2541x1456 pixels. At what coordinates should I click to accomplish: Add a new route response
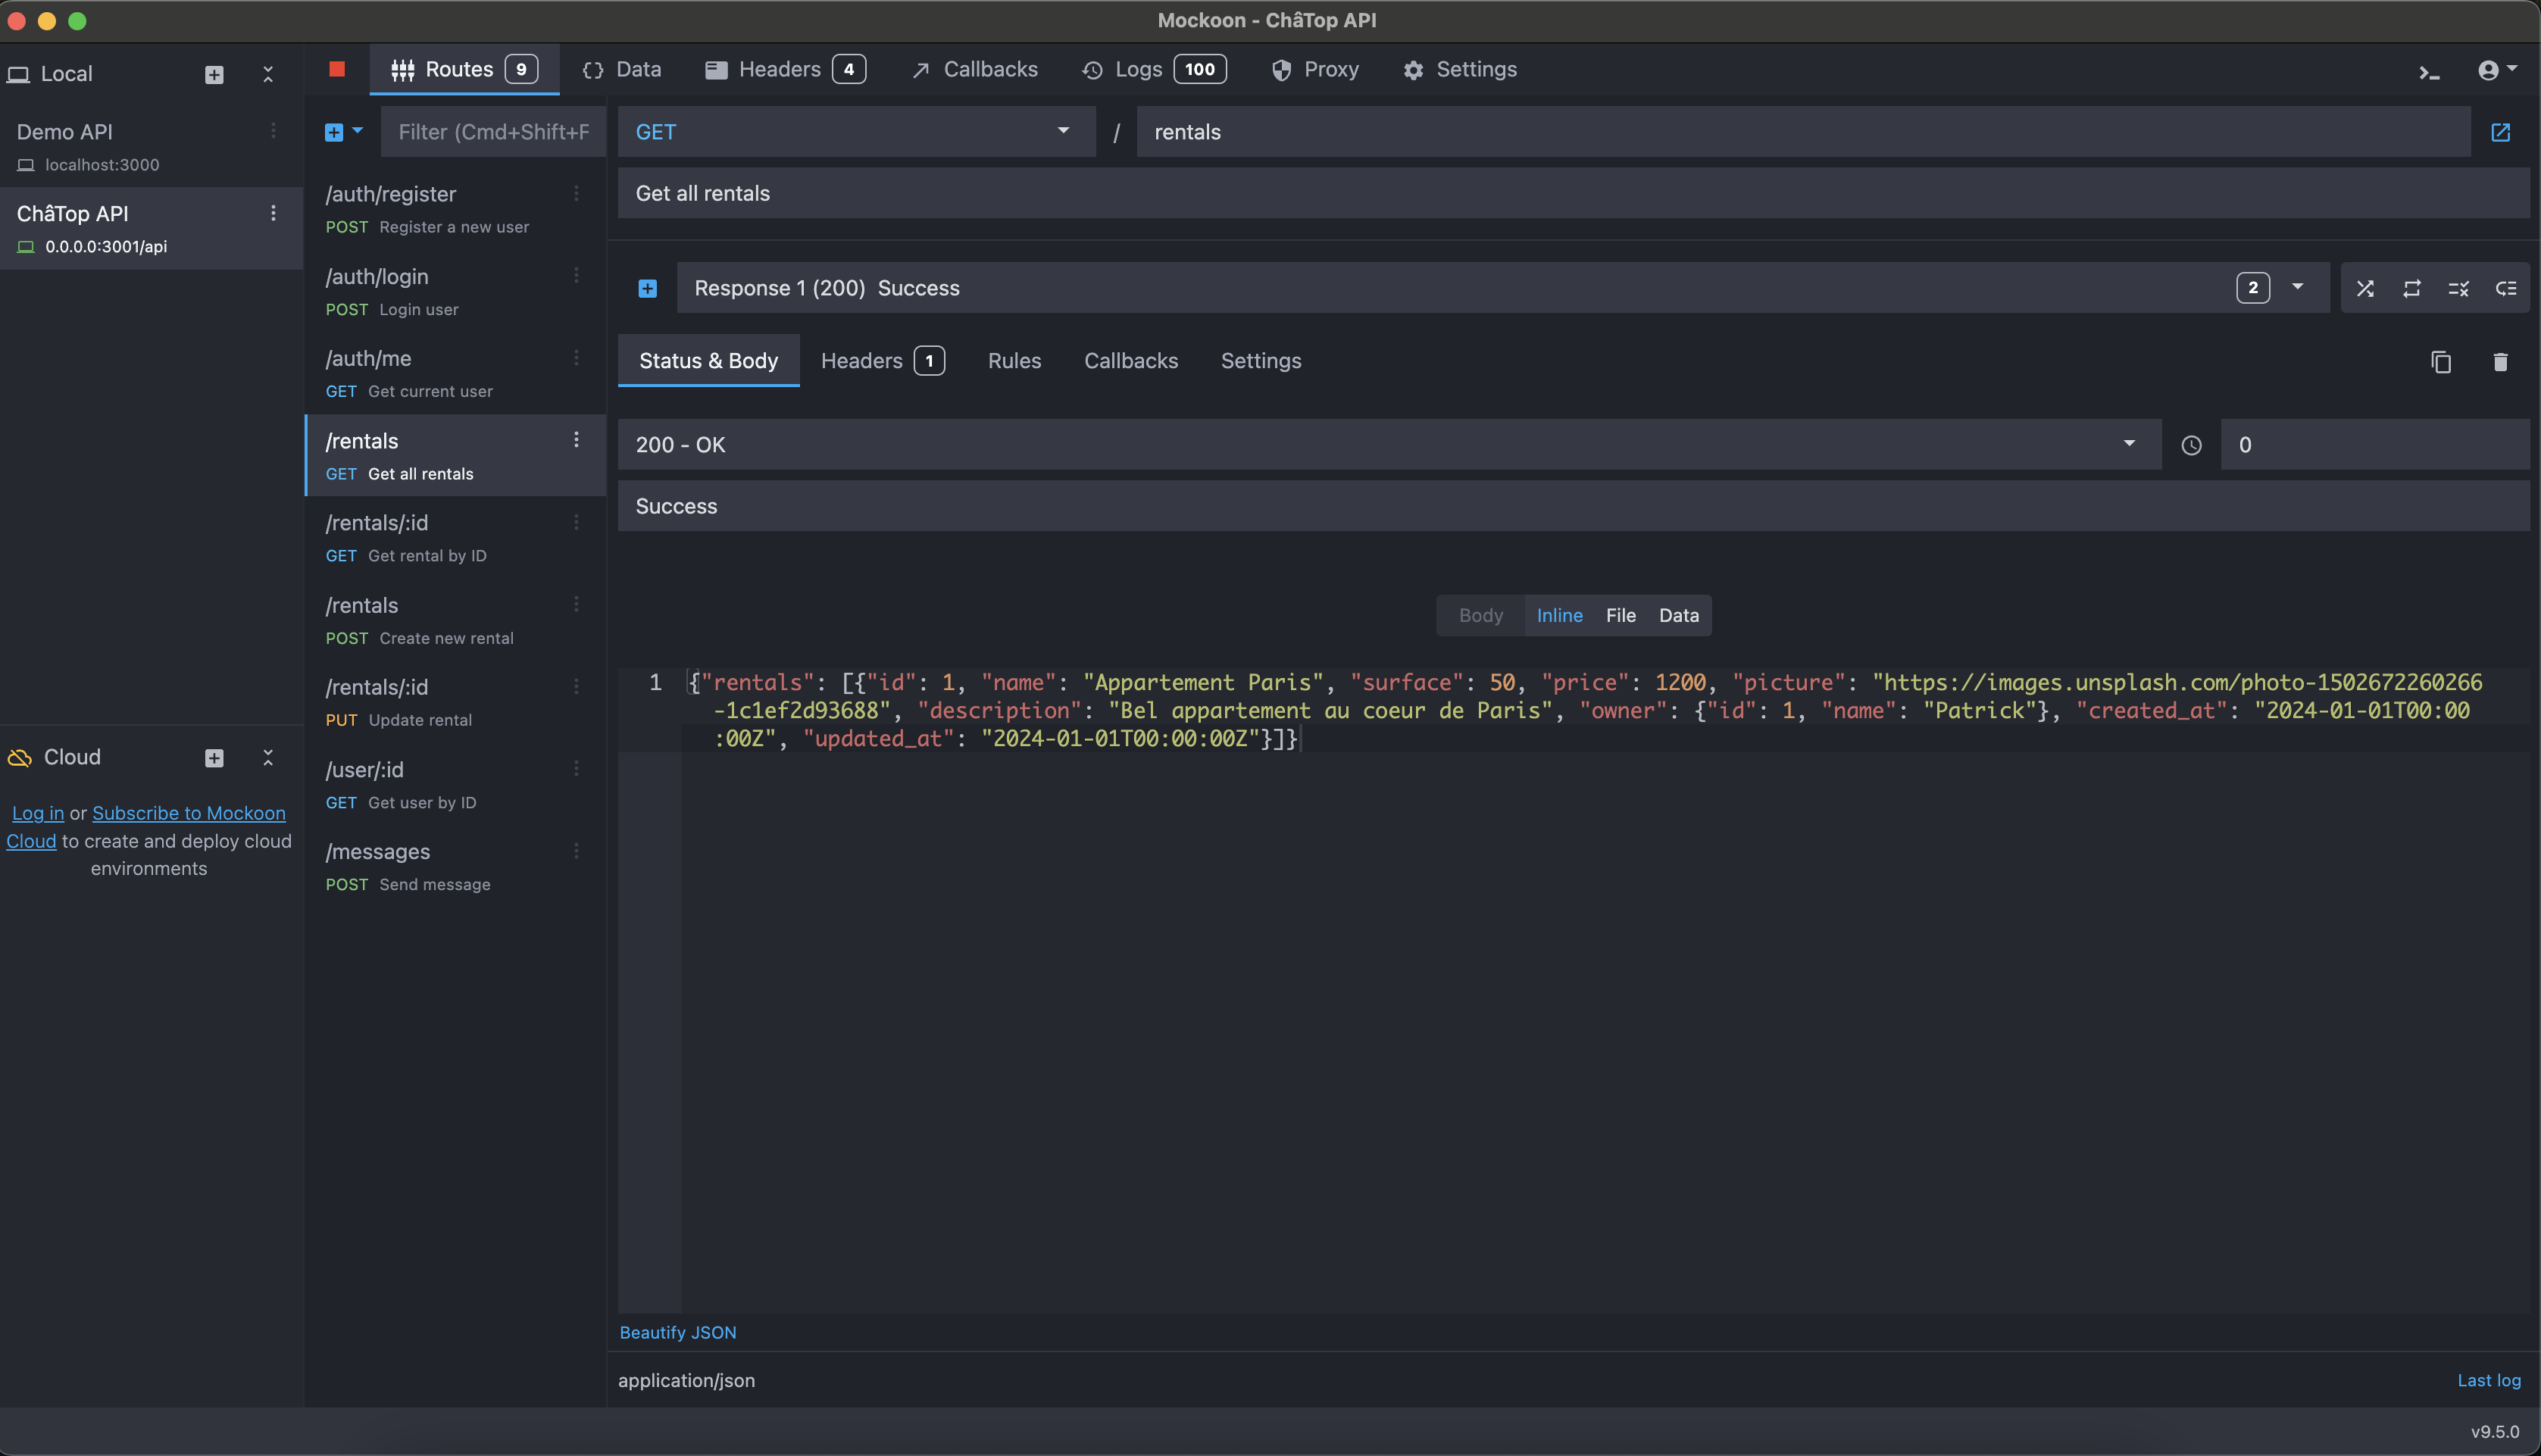coord(648,288)
